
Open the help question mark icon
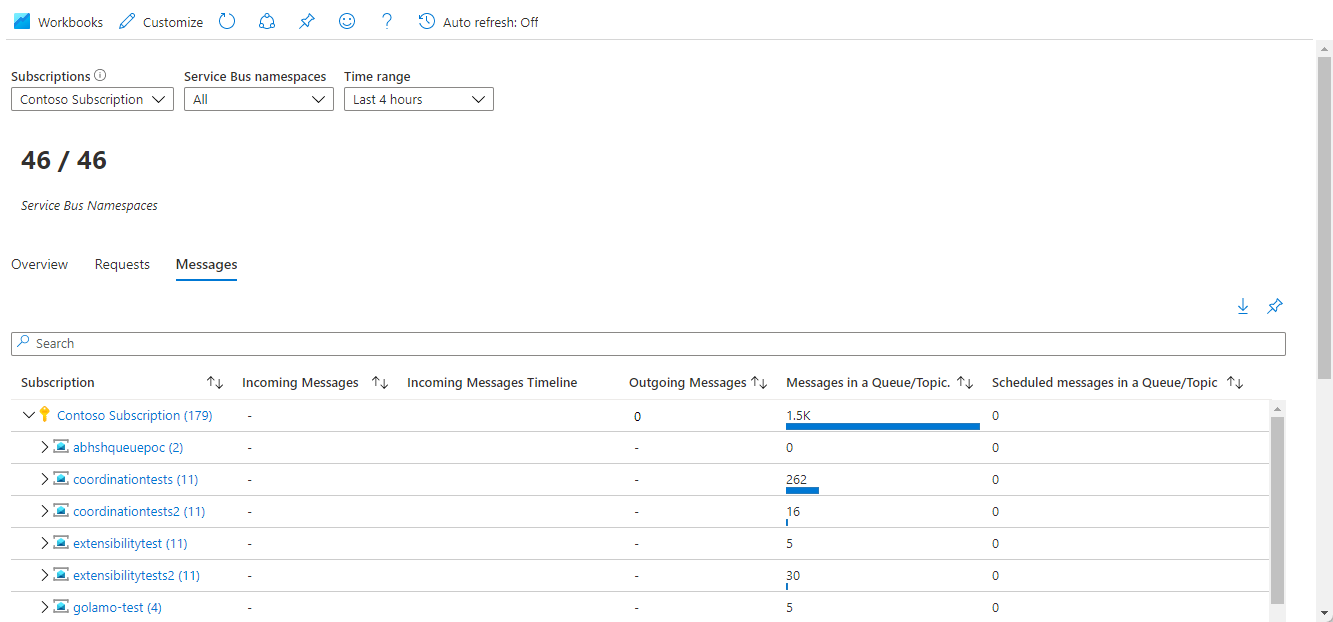coord(387,21)
